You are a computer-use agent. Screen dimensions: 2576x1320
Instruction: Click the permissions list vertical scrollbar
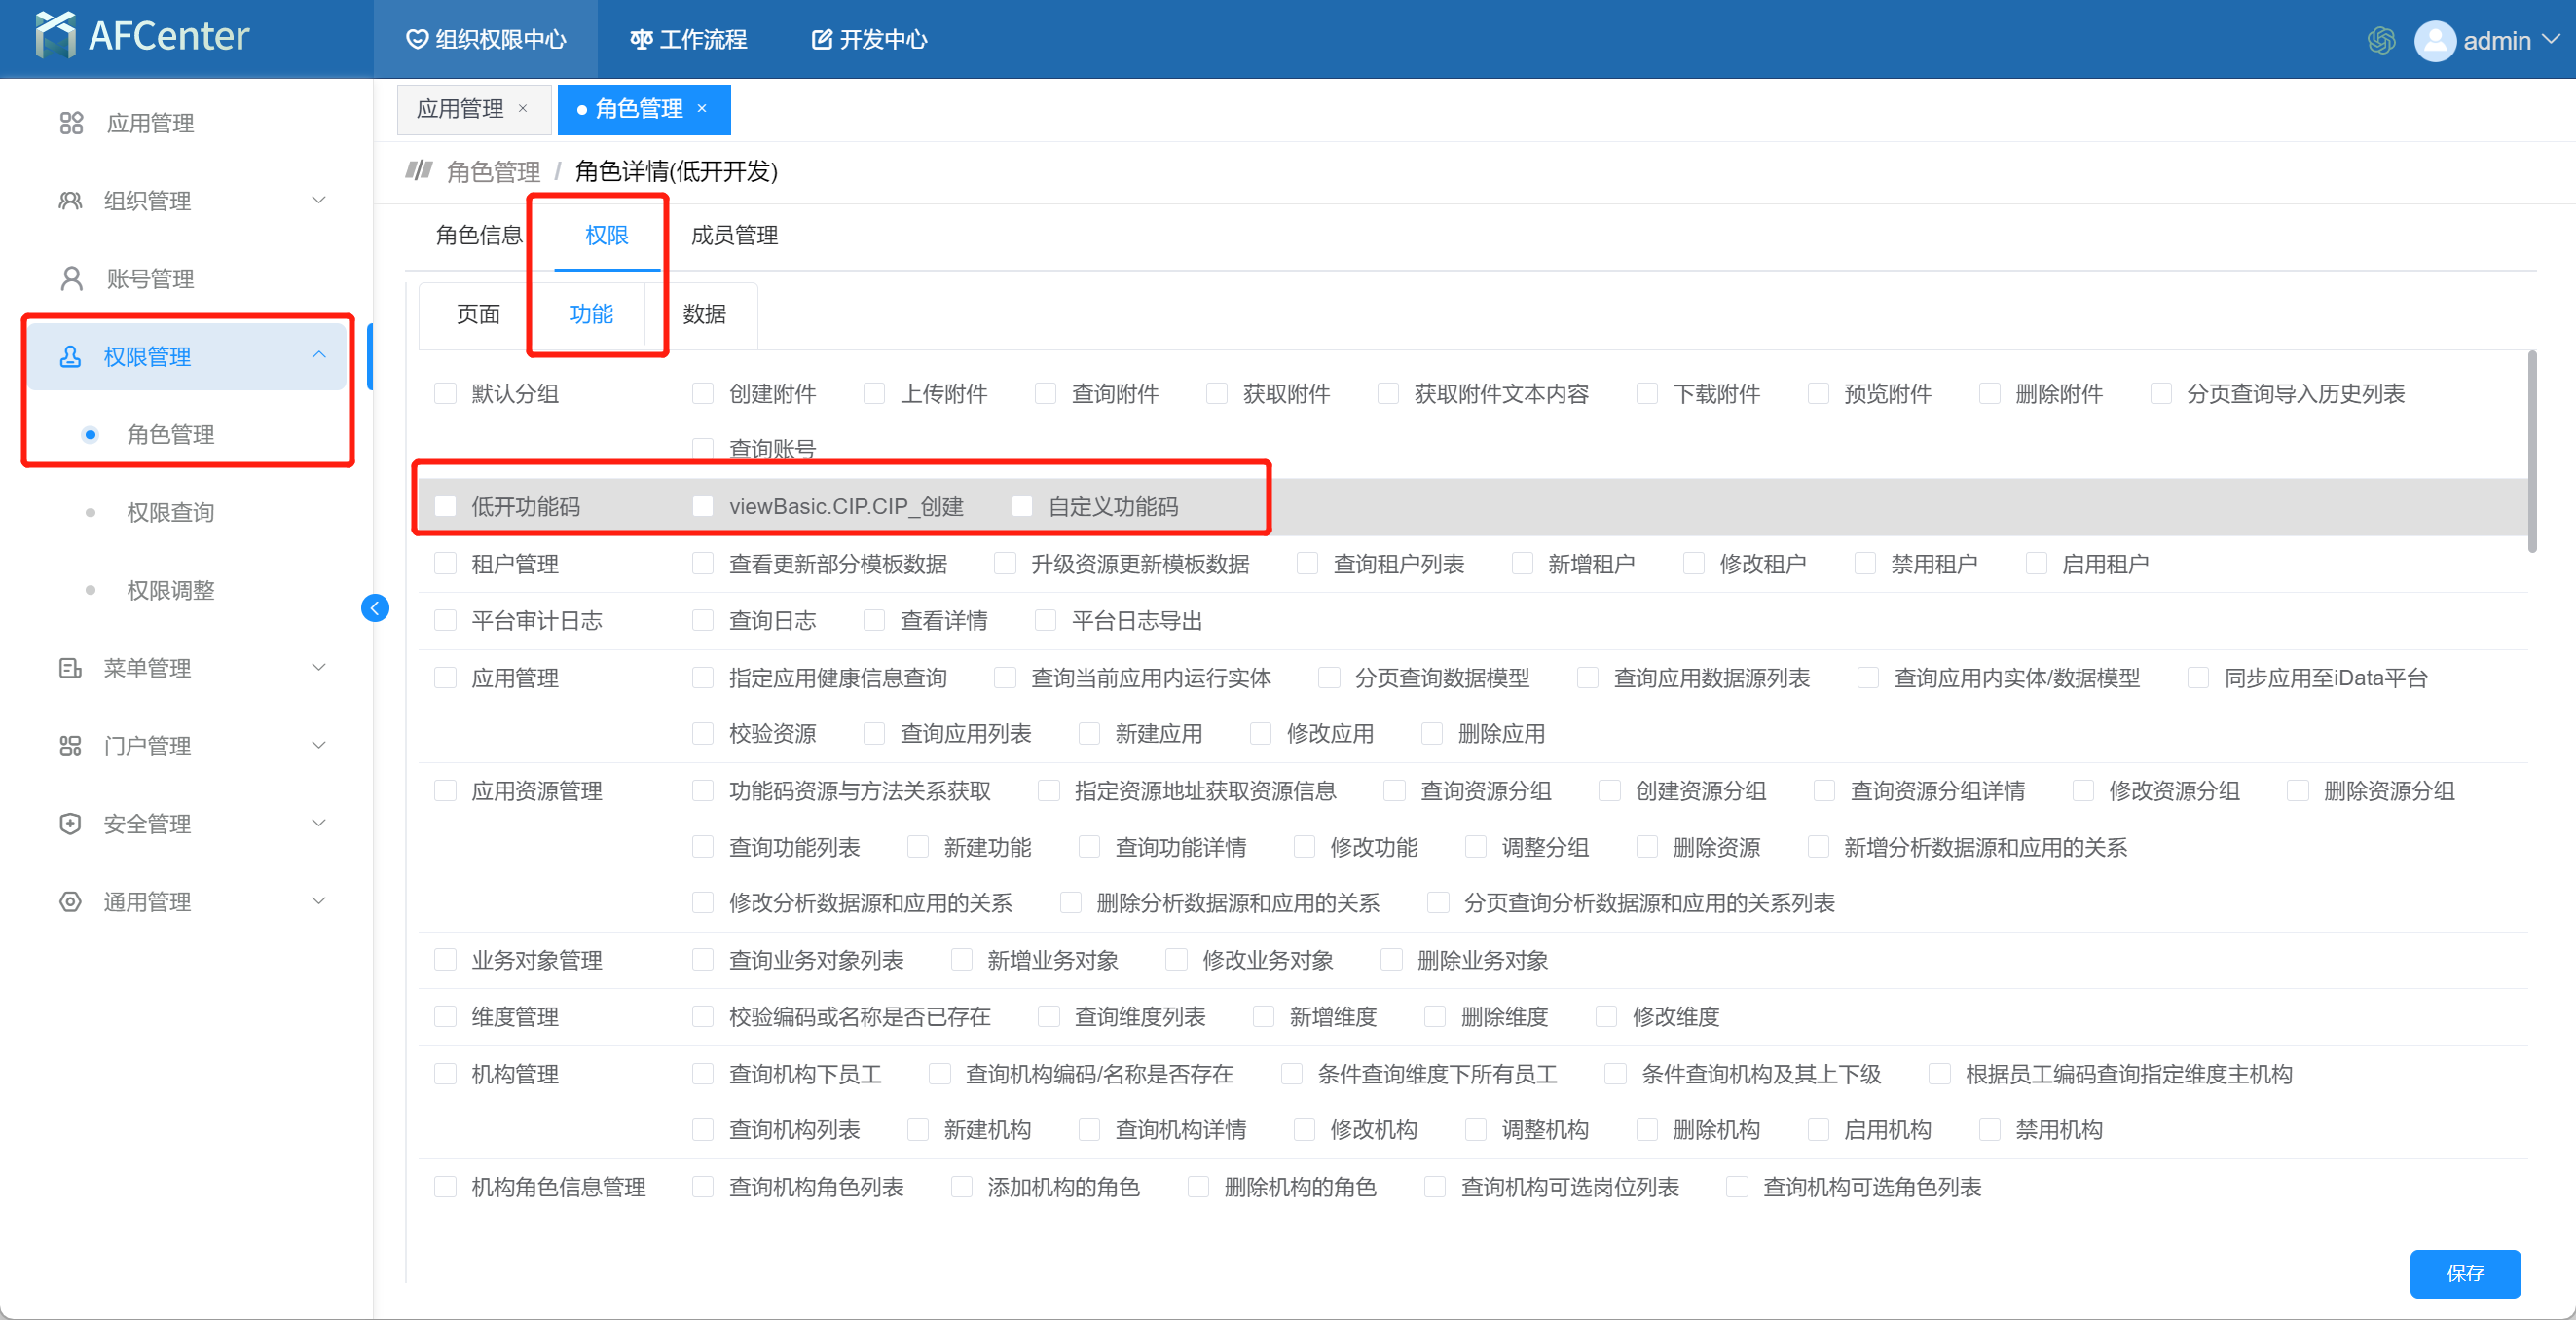pyautogui.click(x=2532, y=450)
